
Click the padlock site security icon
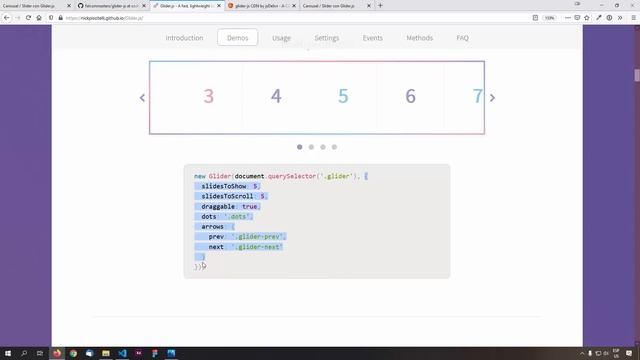[60, 18]
